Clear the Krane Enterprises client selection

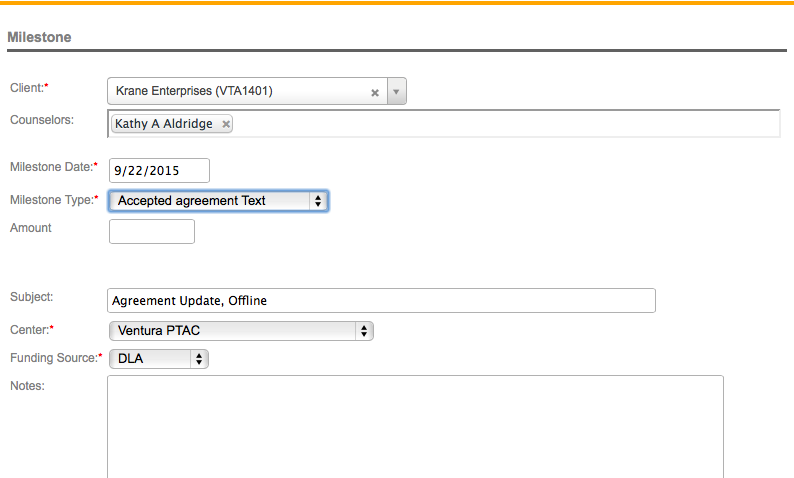pos(375,92)
